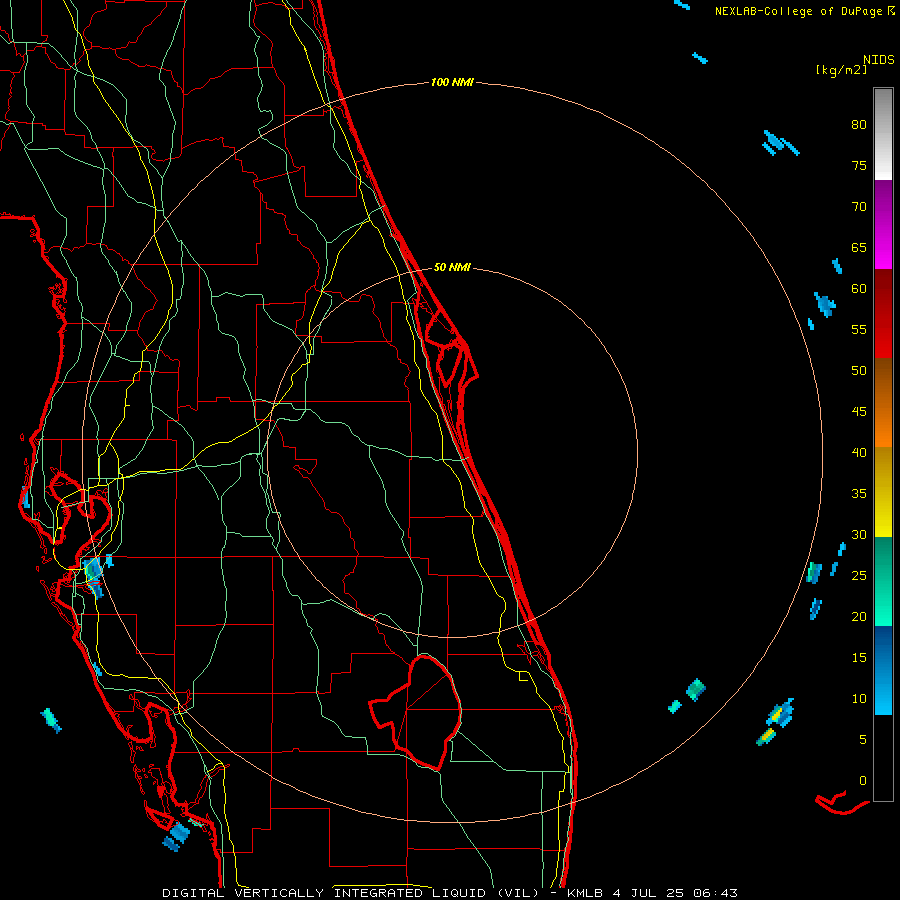Select the black bottom segment of color scale
The height and width of the screenshot is (900, 900).
coord(883,758)
